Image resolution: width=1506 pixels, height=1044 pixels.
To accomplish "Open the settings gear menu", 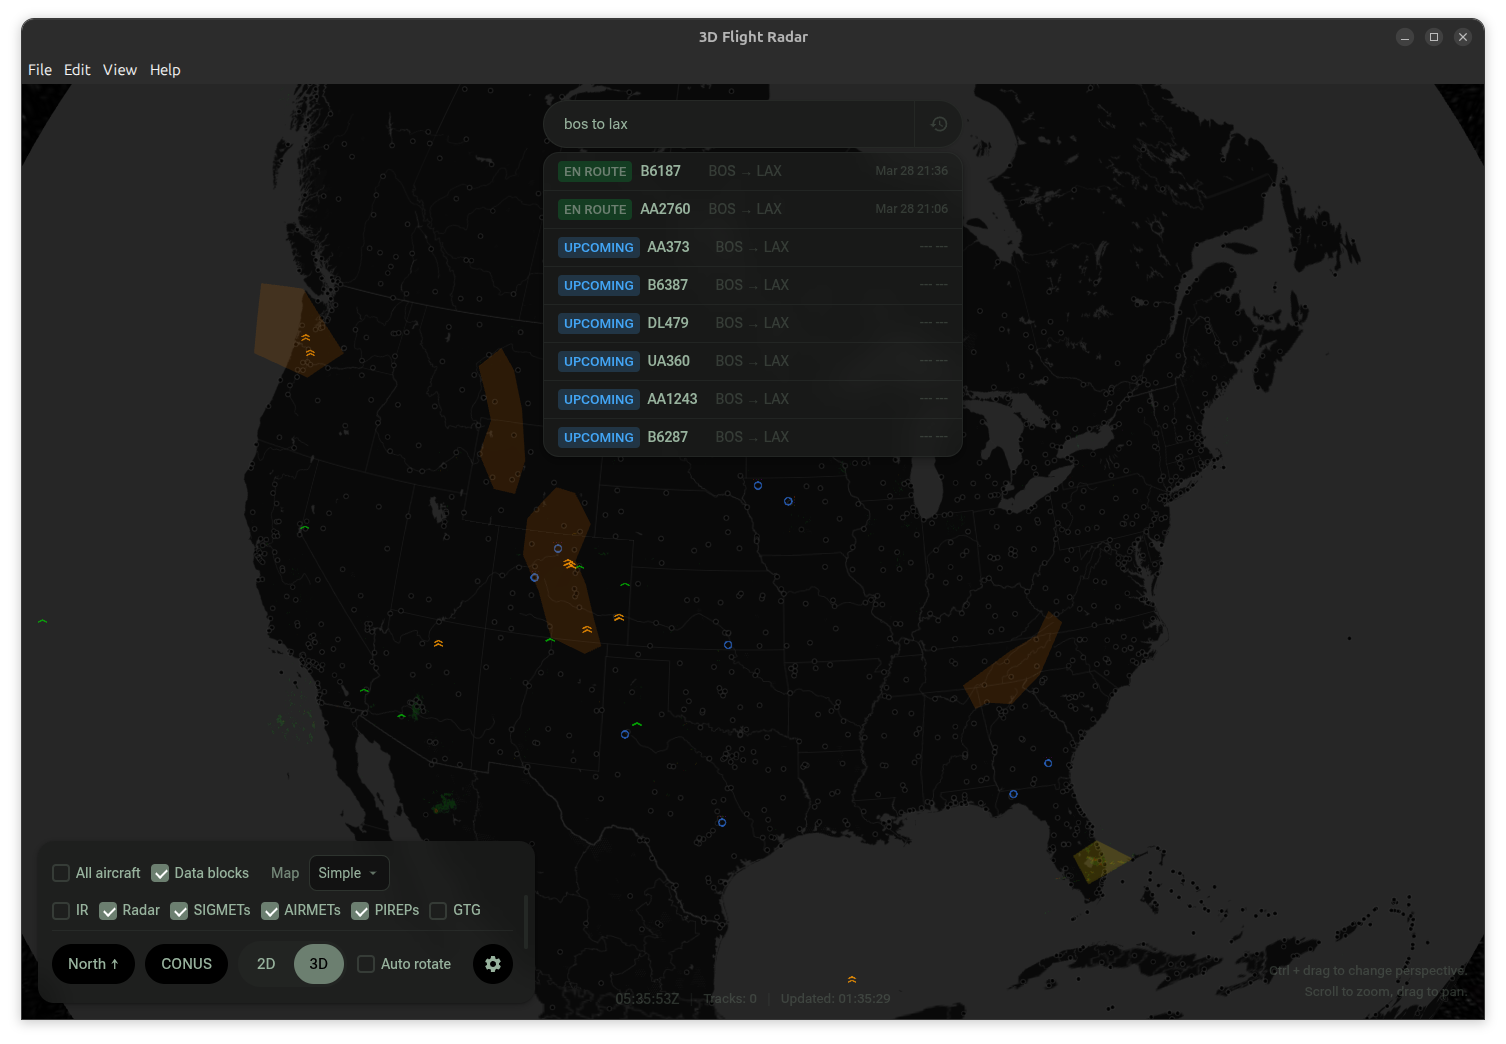I will point(492,964).
